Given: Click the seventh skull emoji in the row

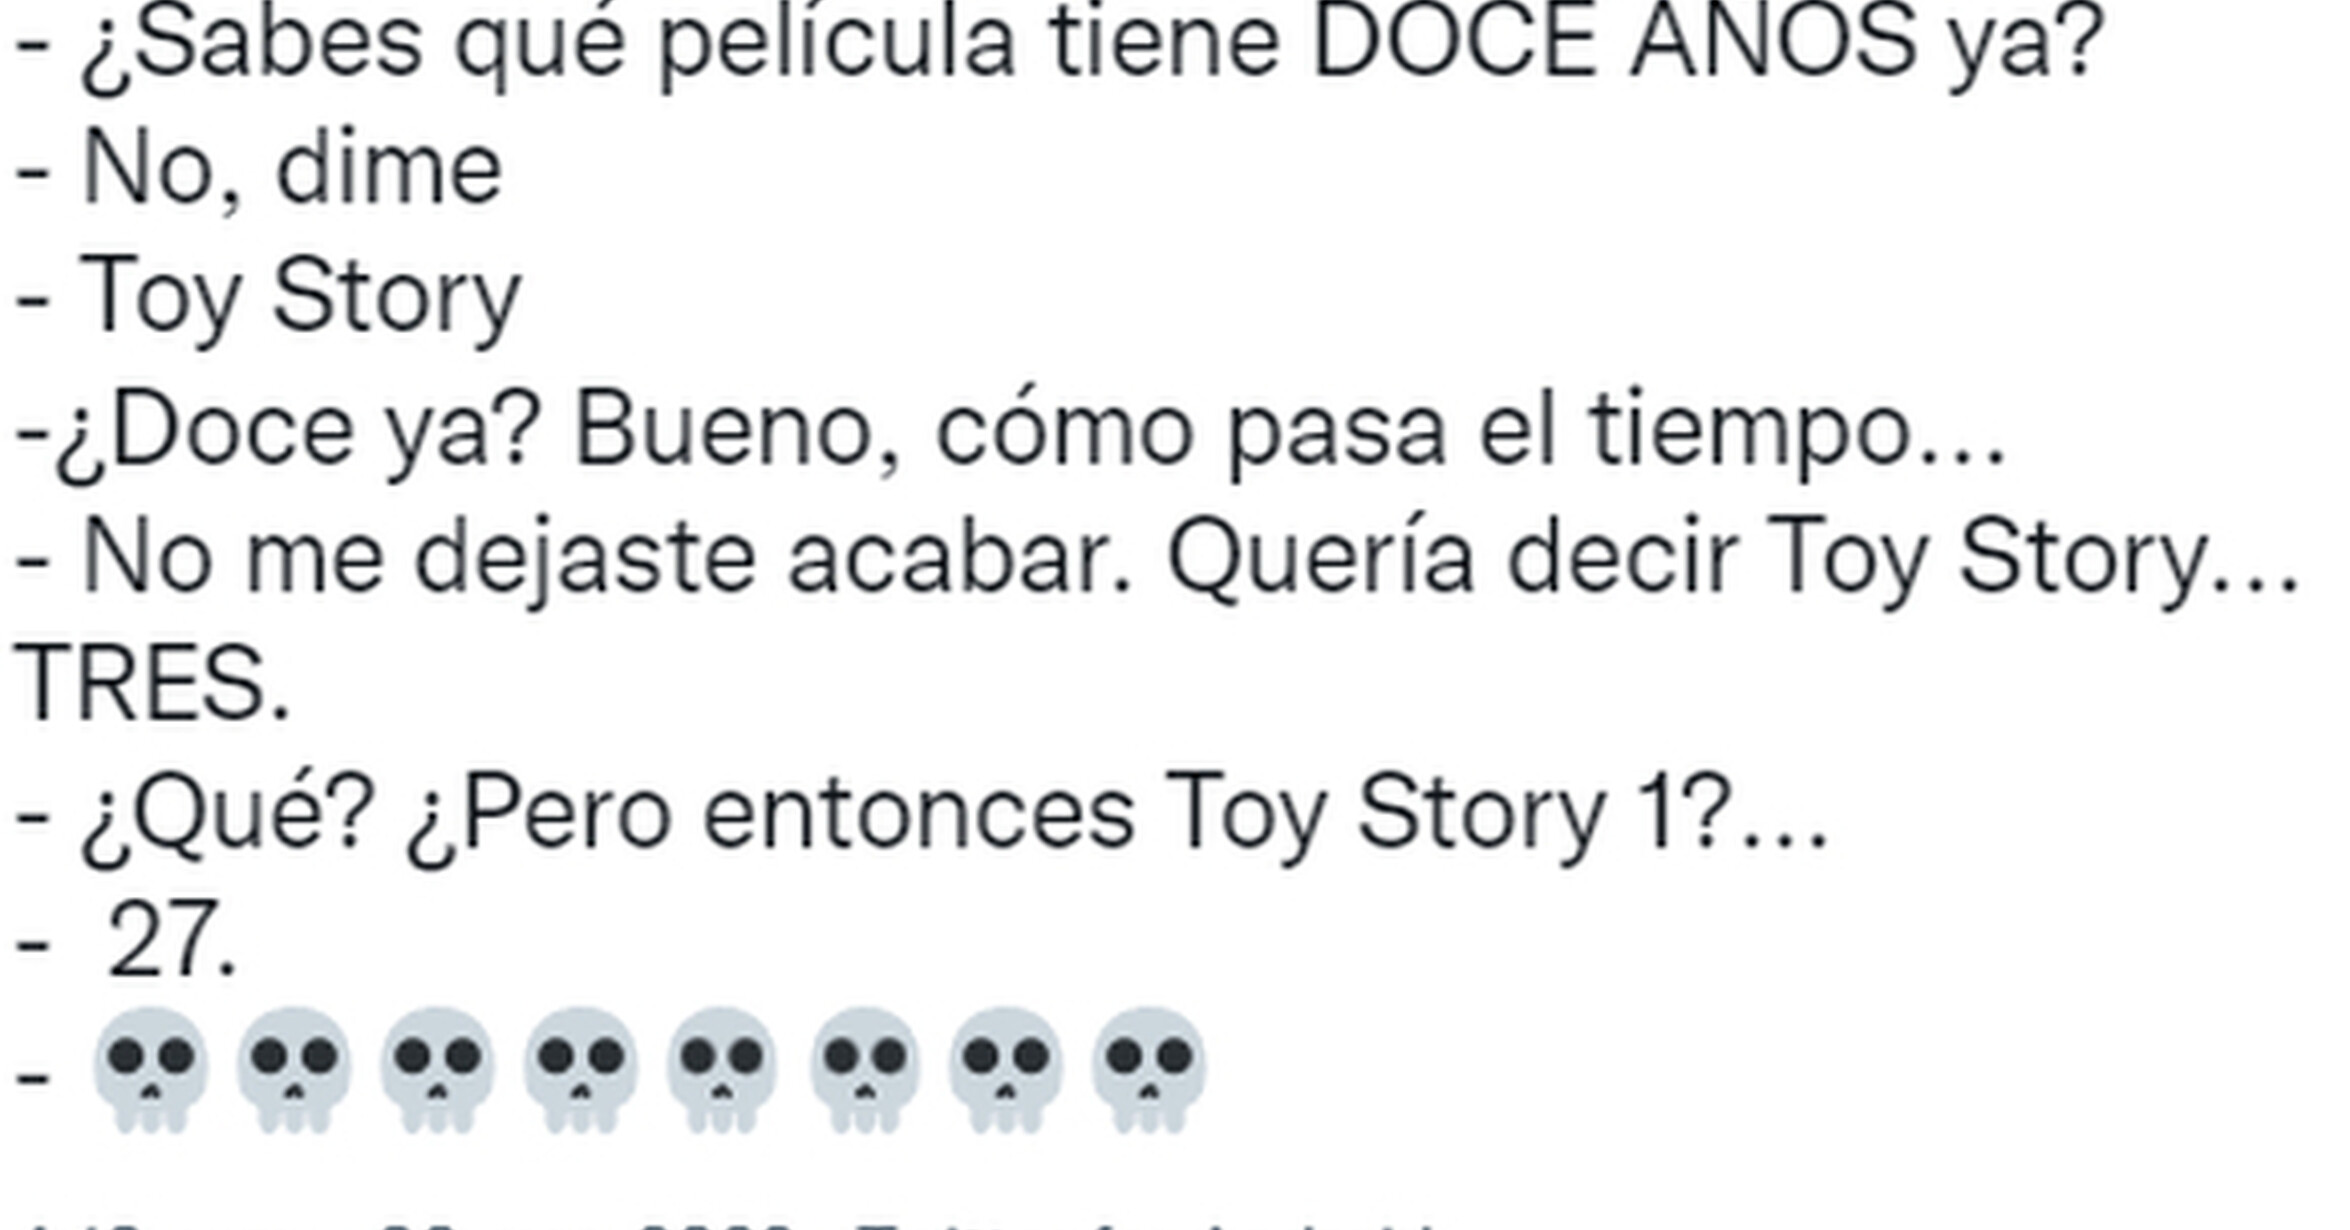Looking at the screenshot, I should [1006, 1070].
